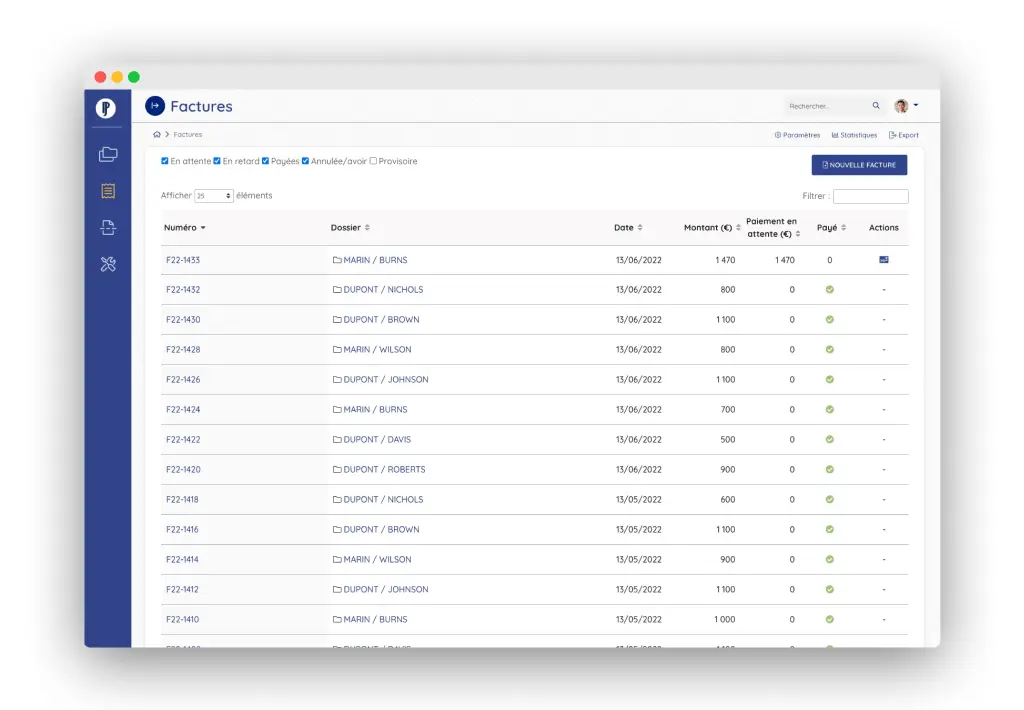Open Paramètres from the top menu

[797, 135]
